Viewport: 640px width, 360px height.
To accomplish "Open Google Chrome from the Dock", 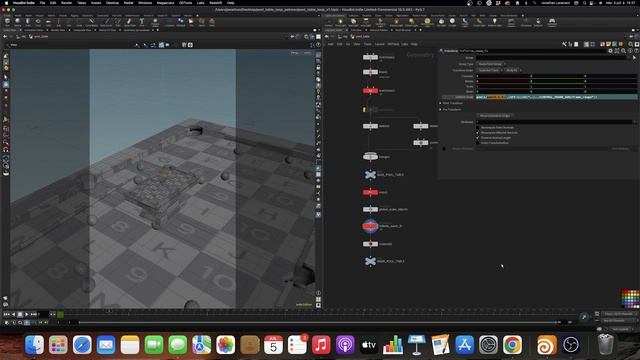I will tap(512, 345).
